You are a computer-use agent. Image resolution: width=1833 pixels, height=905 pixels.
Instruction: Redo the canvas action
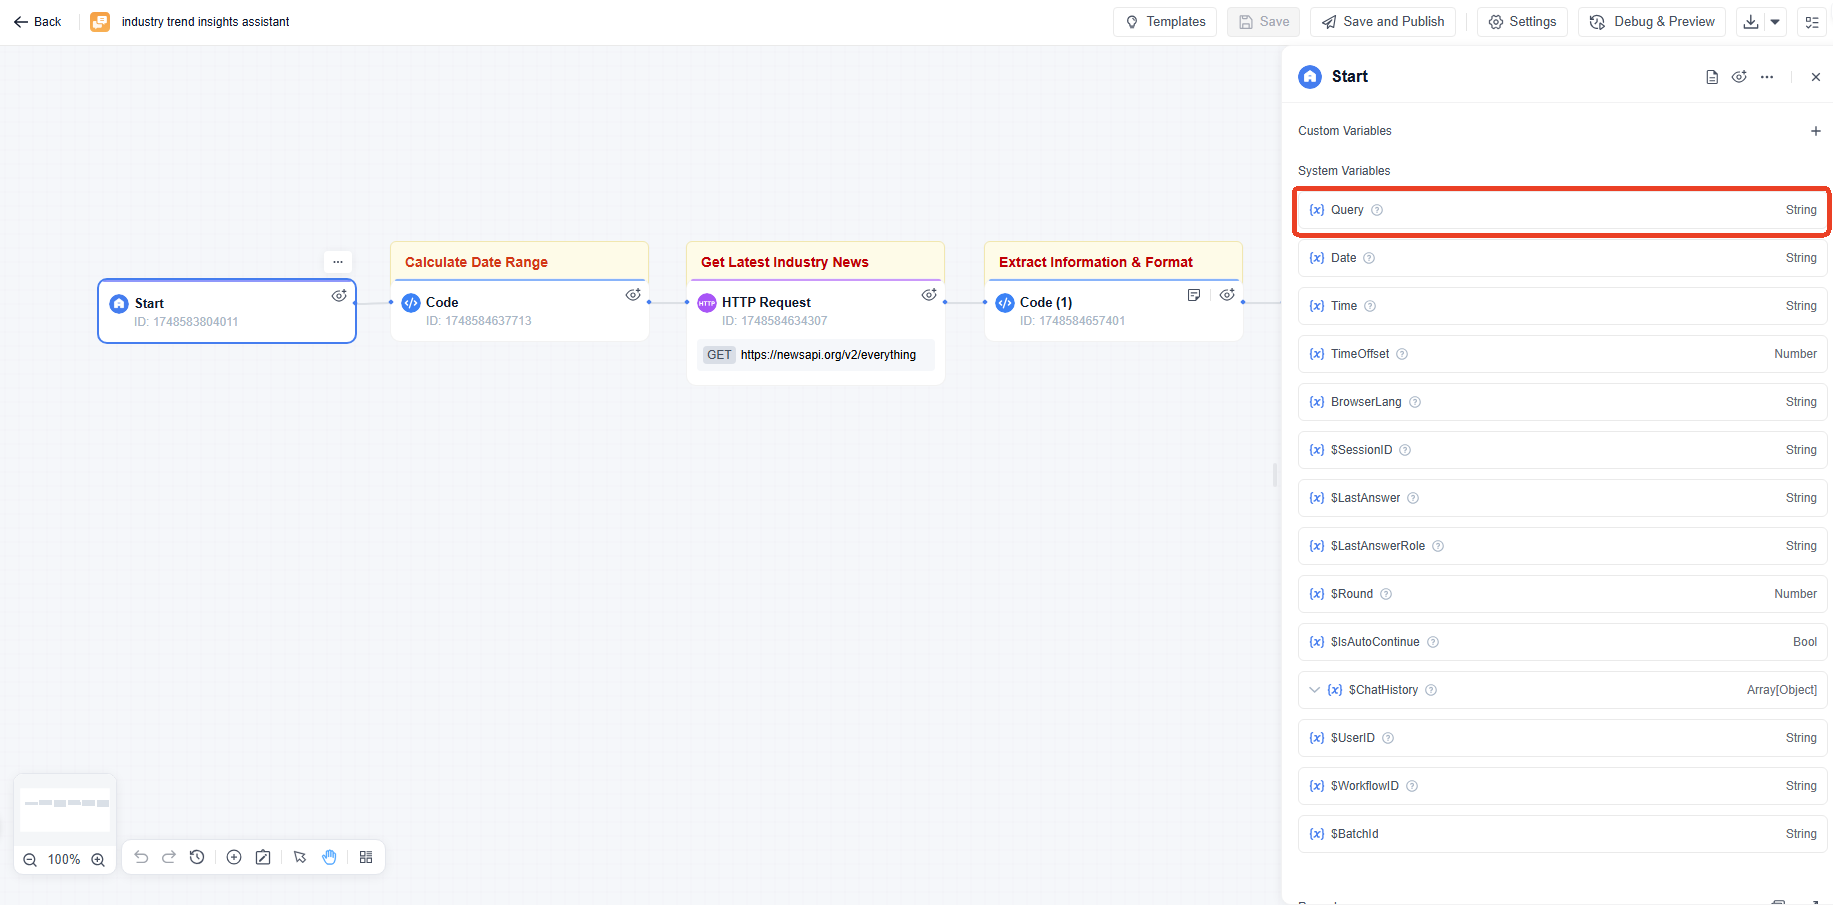tap(169, 857)
